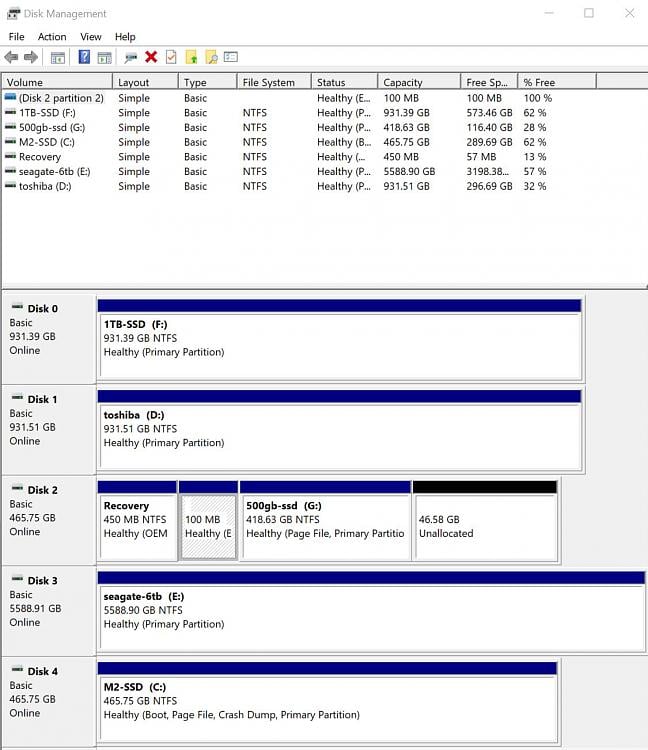Click the Disk Management title bar app icon
648x750 pixels.
click(x=13, y=13)
